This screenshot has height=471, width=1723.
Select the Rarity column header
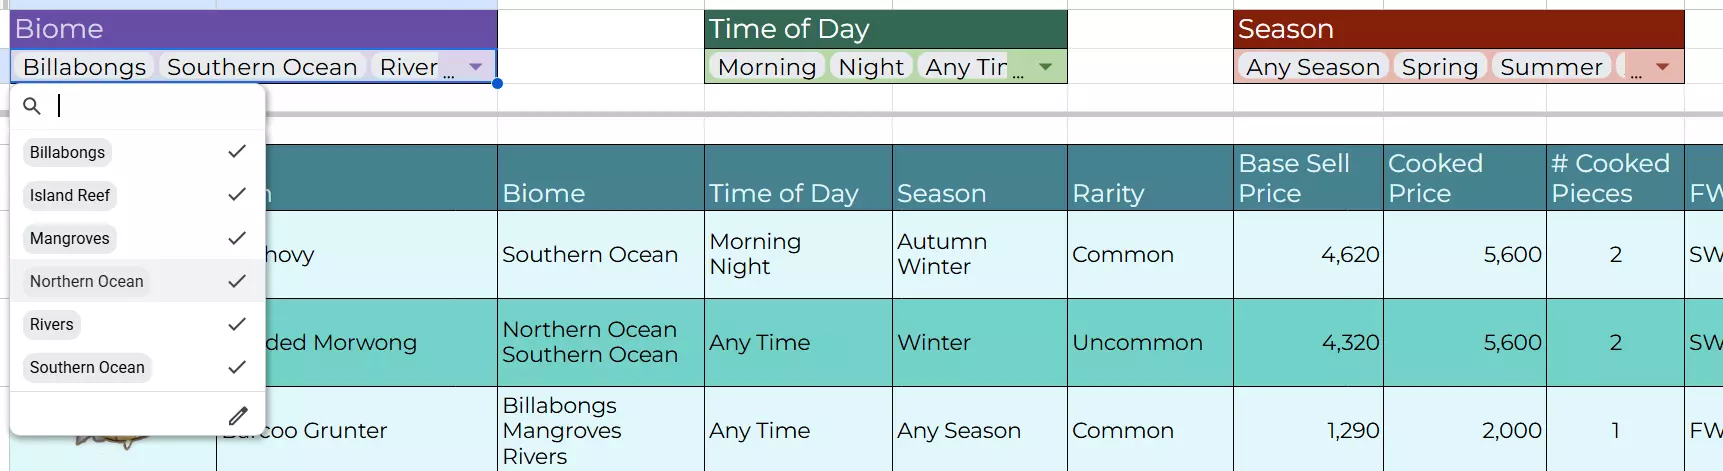click(x=1149, y=178)
